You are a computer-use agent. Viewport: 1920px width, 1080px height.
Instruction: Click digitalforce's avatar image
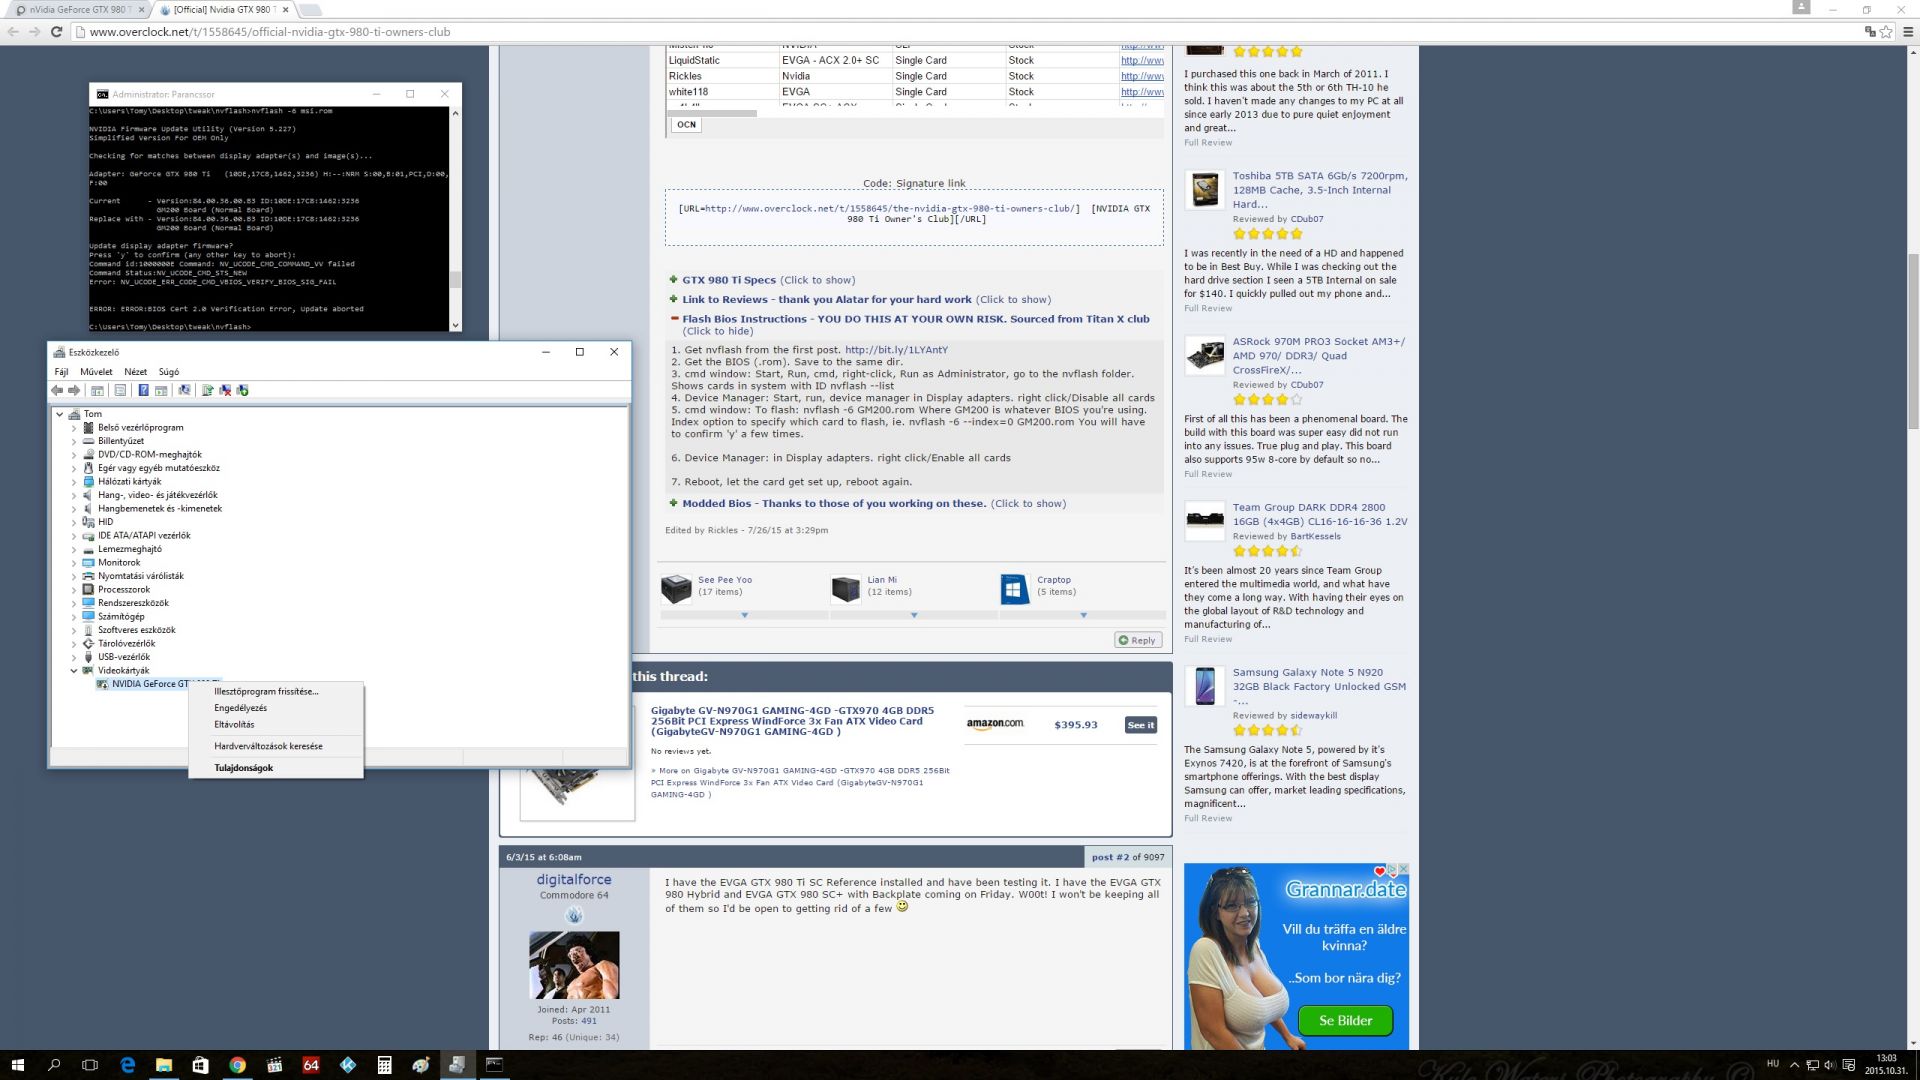tap(574, 965)
